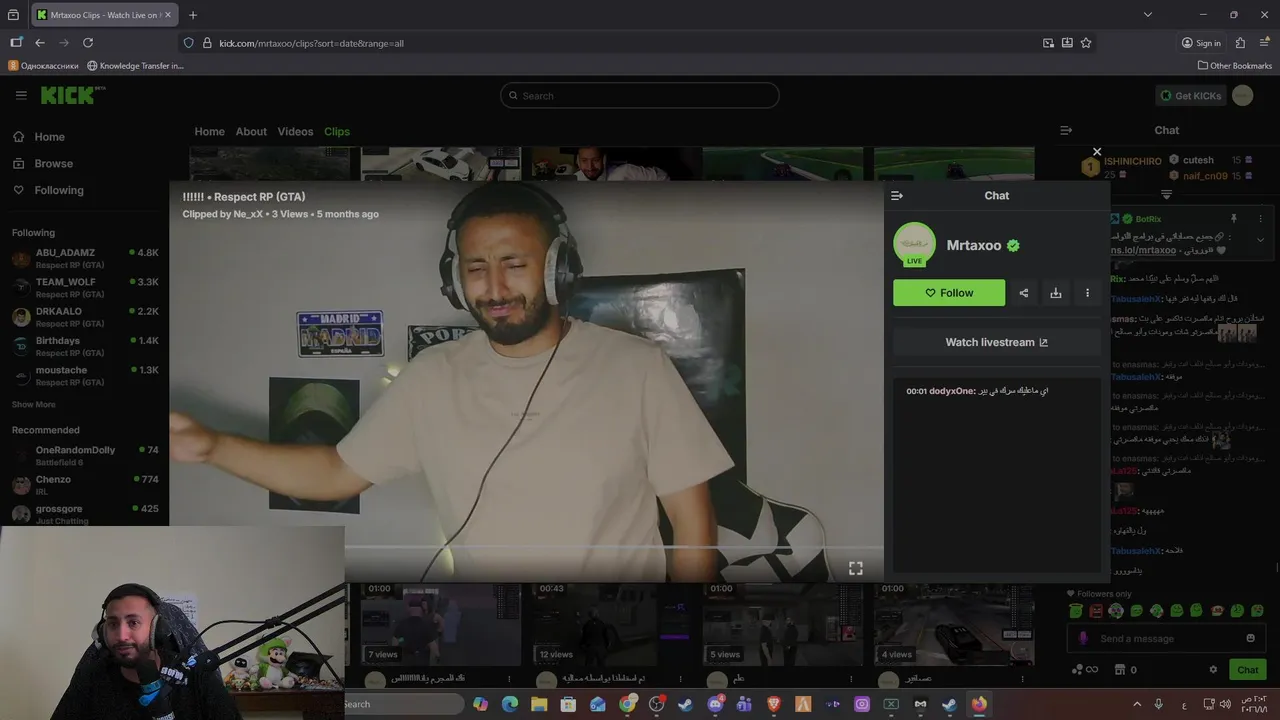Open Firefox extensions puzzle icon

pos(1240,43)
